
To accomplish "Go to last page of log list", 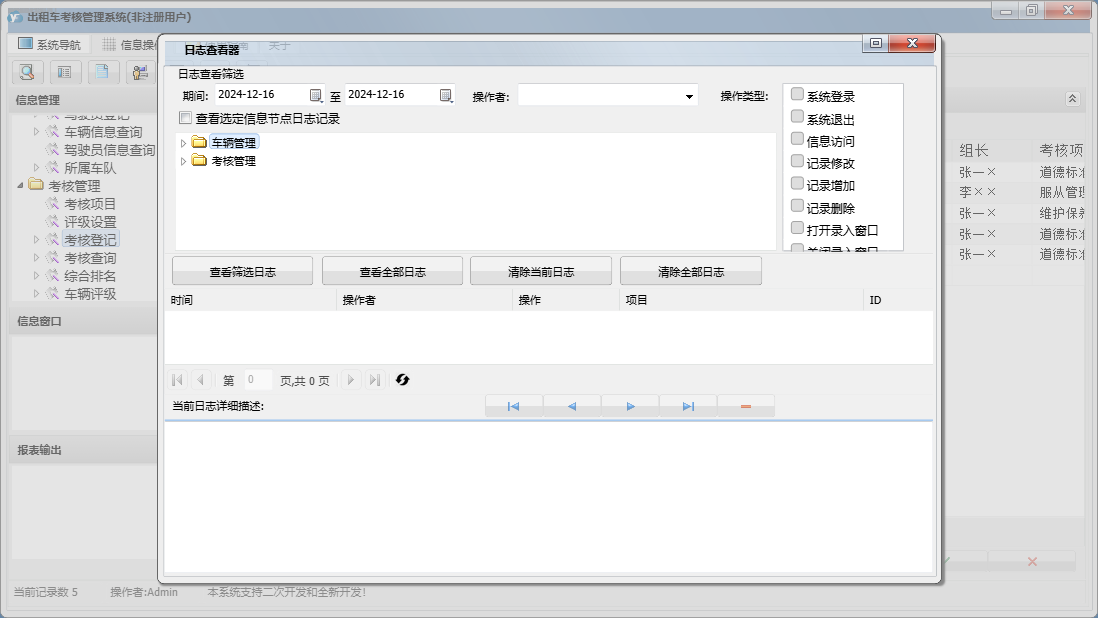I will coord(375,379).
